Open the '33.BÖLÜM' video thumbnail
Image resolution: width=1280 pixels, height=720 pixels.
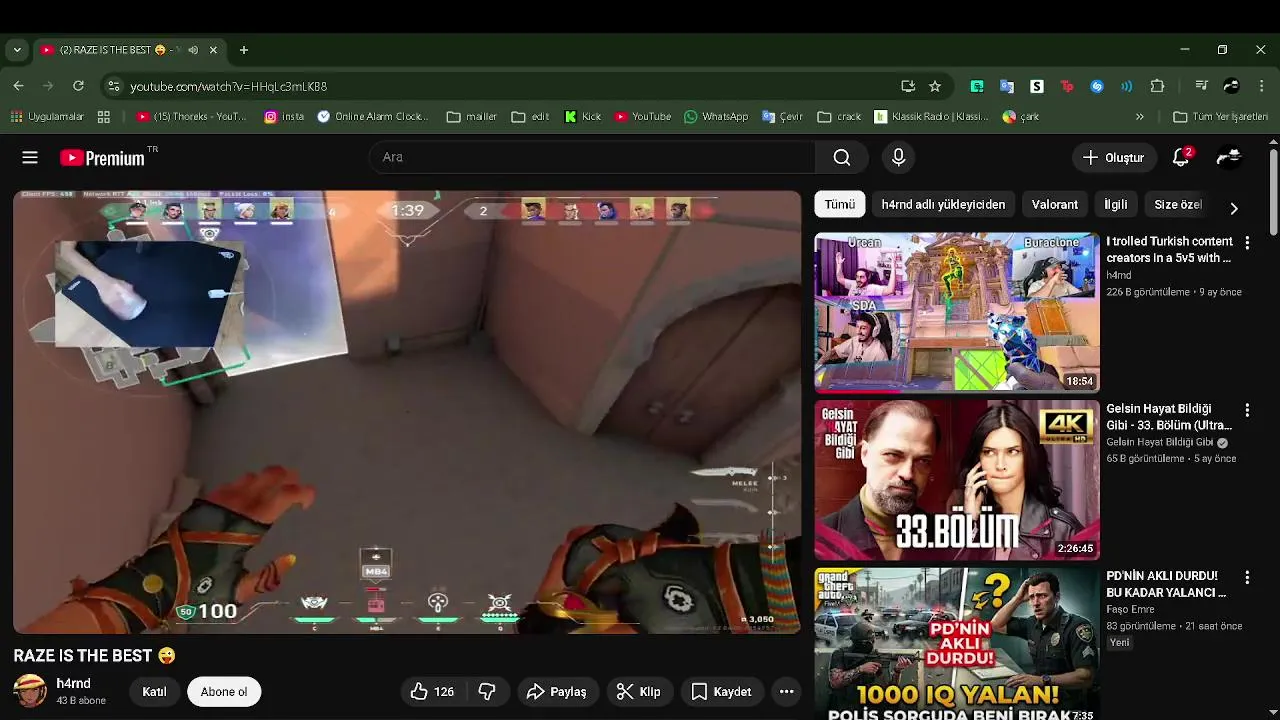point(957,480)
